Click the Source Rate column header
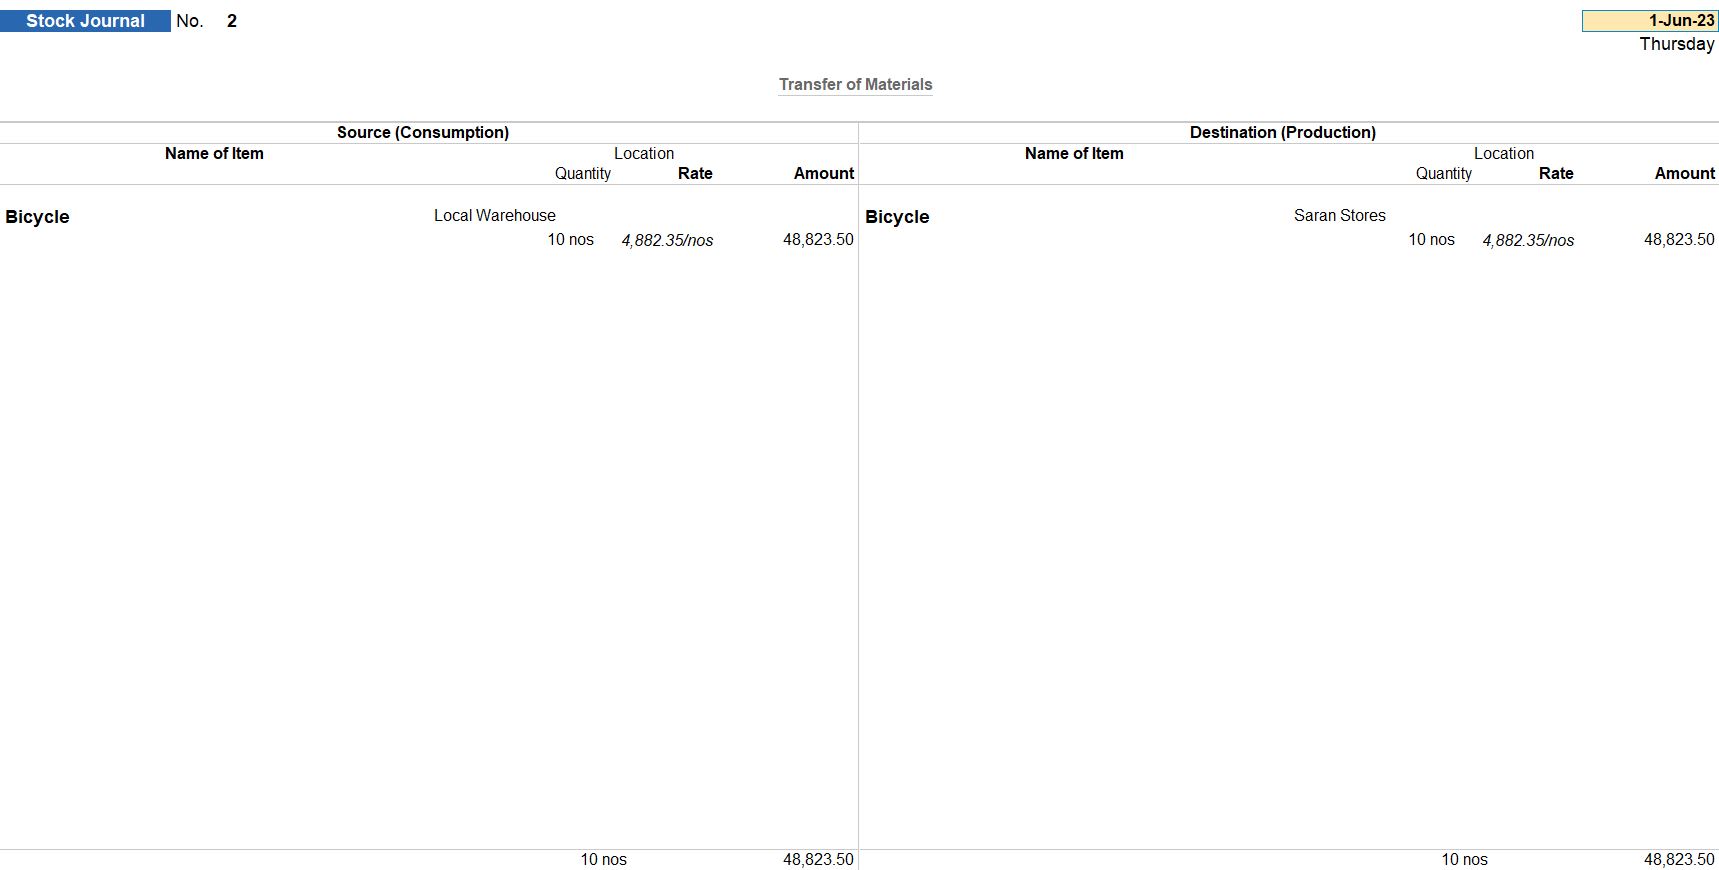The width and height of the screenshot is (1719, 870). [x=695, y=174]
